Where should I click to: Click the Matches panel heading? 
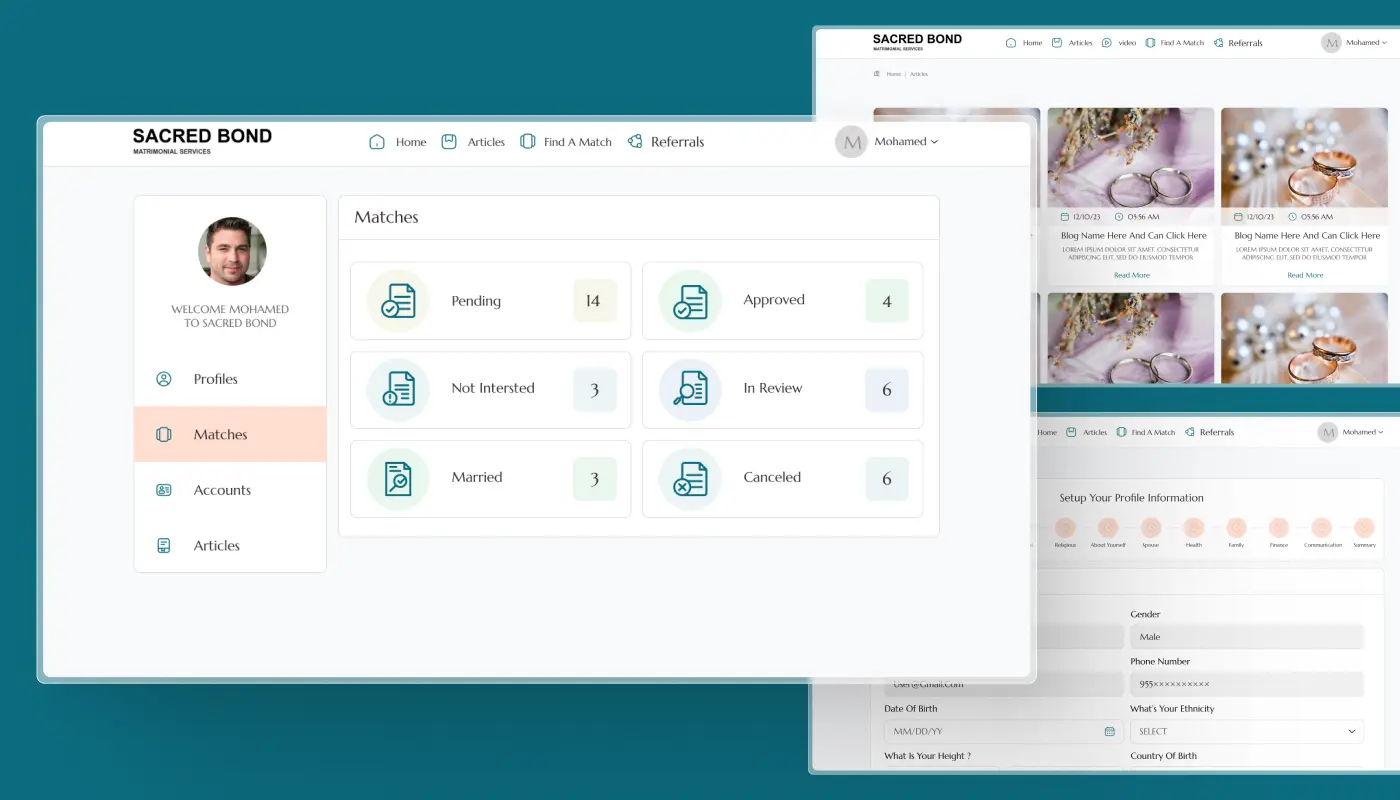click(x=386, y=217)
